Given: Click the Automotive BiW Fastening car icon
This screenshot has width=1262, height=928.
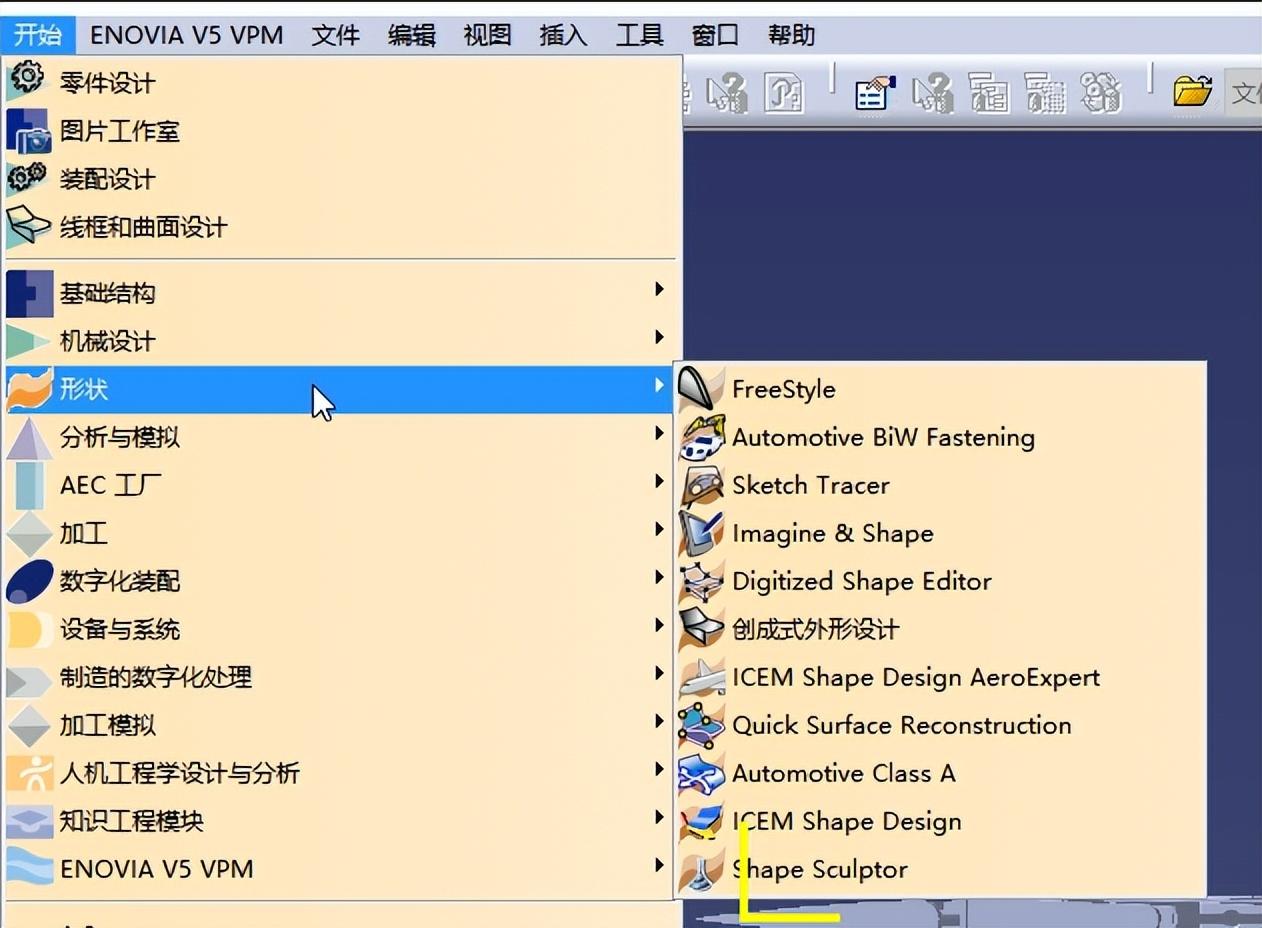Looking at the screenshot, I should 701,437.
